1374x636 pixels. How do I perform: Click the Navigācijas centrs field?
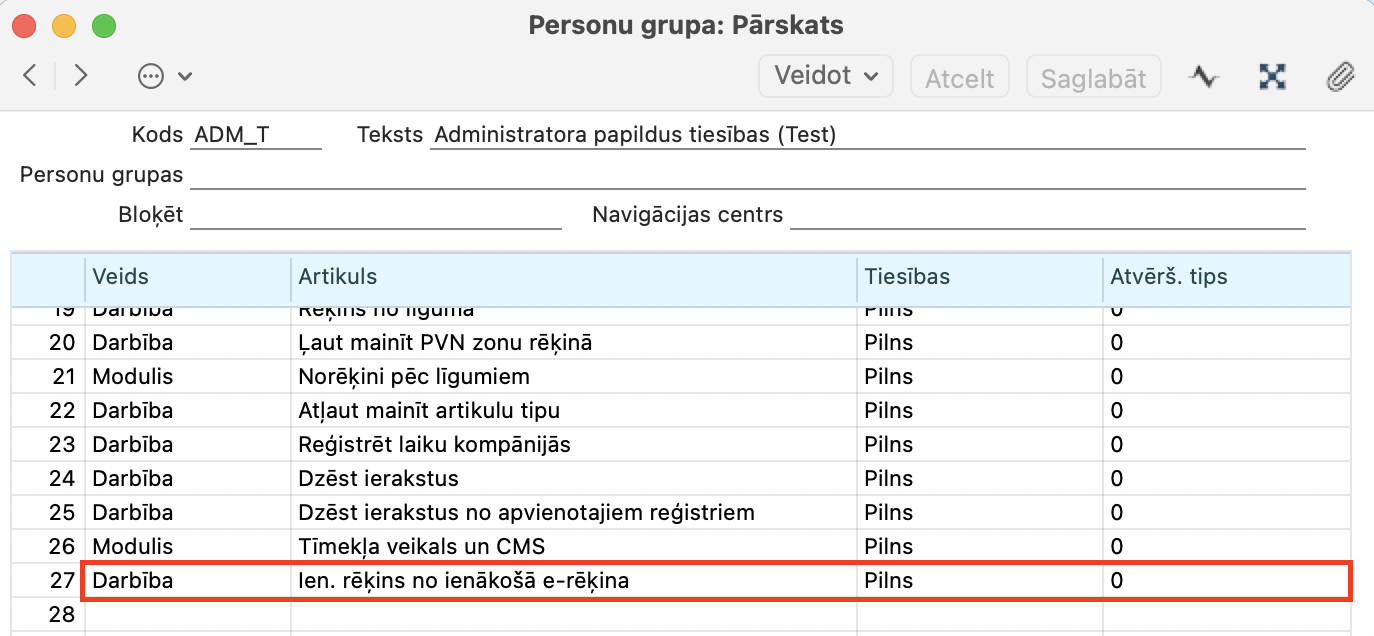[x=1046, y=215]
